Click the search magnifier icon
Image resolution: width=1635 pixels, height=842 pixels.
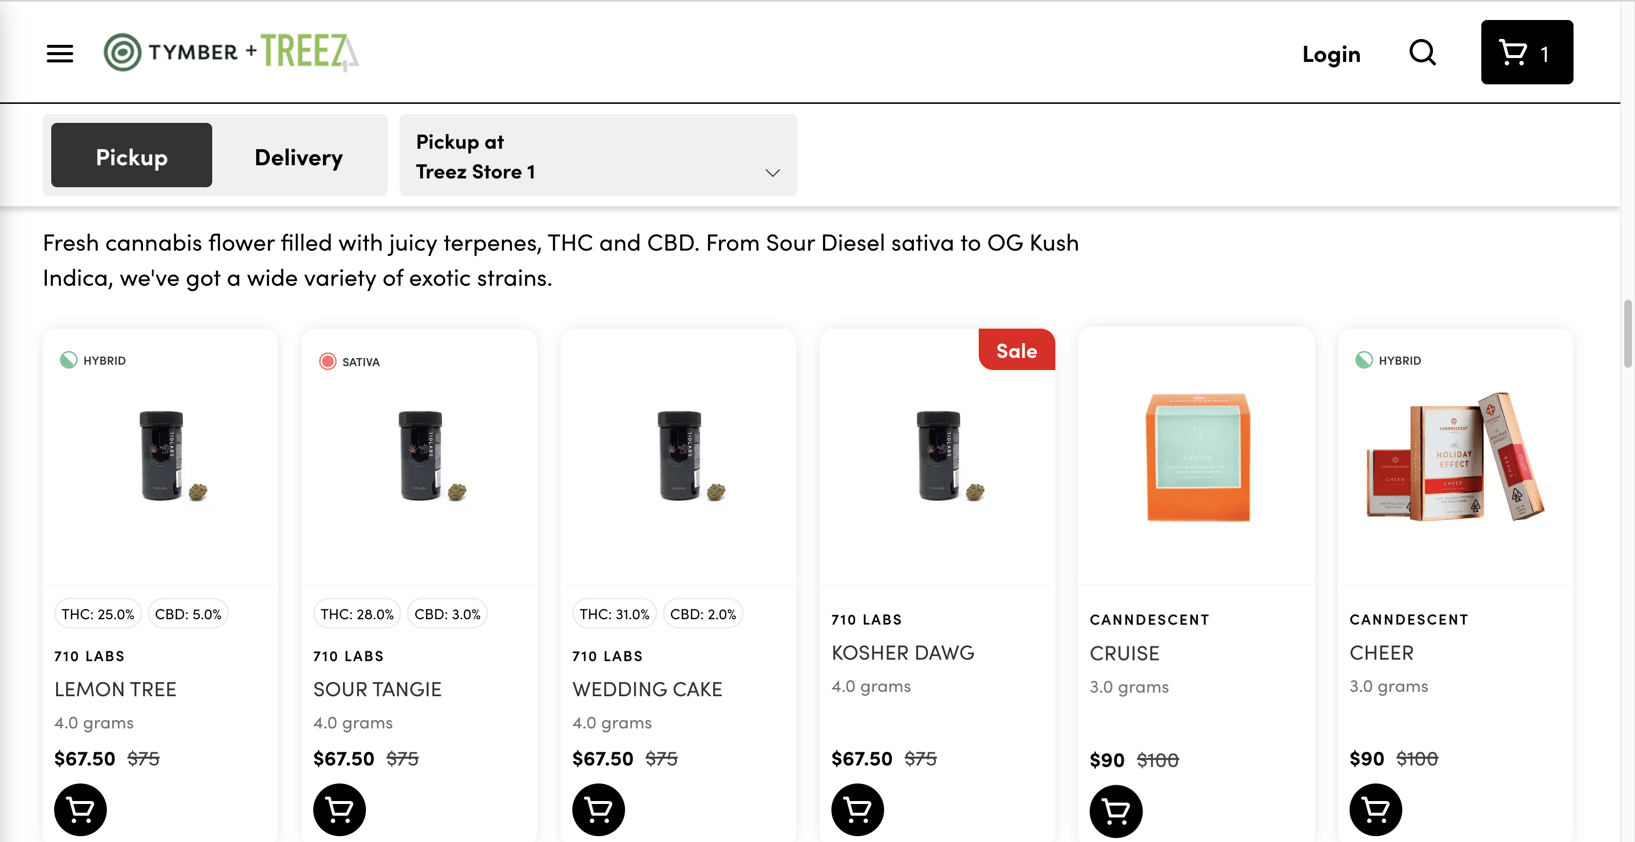(x=1422, y=52)
